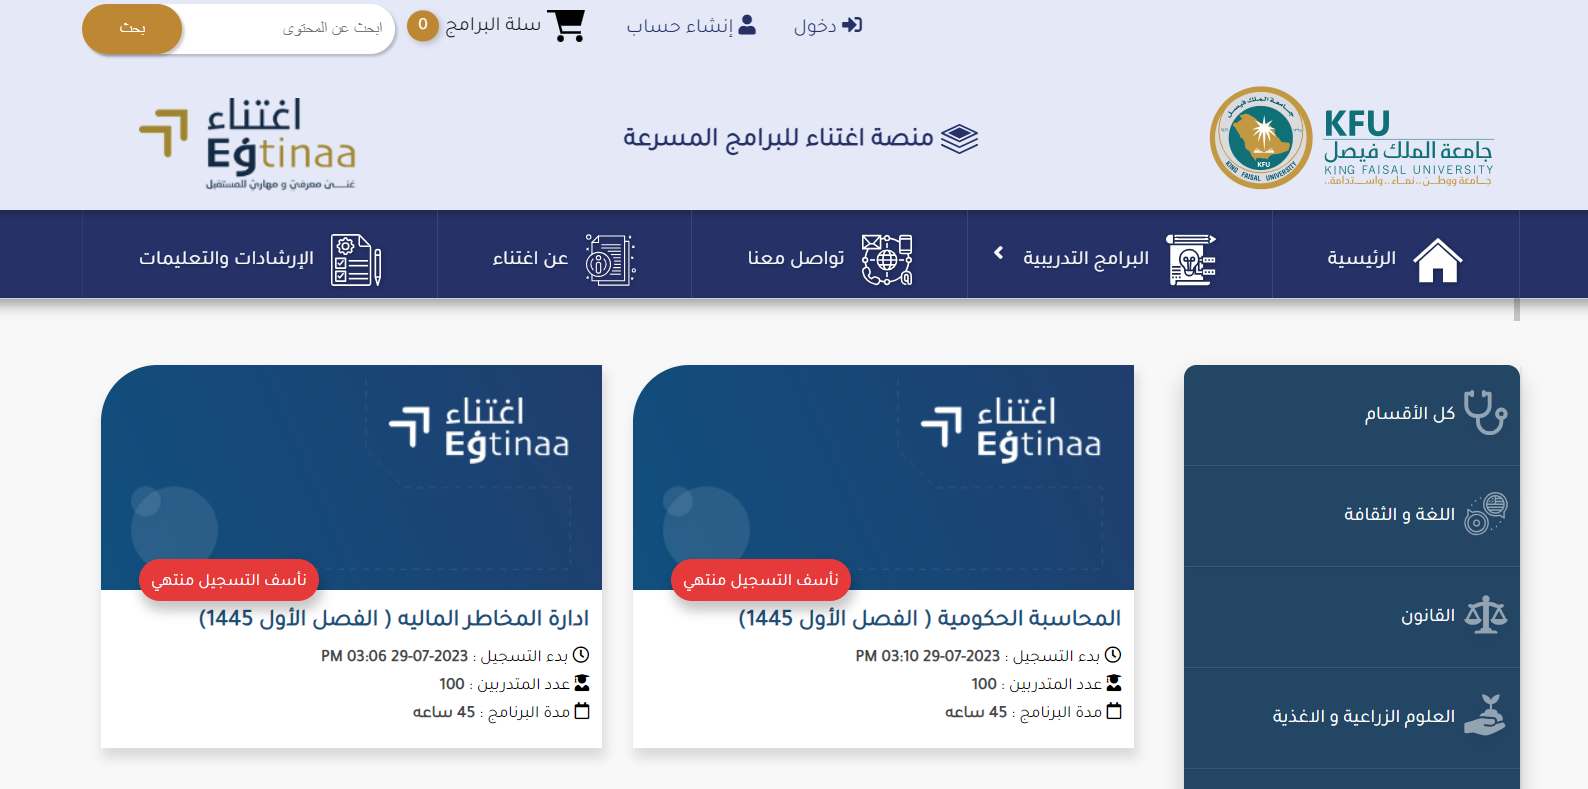The height and width of the screenshot is (789, 1588).
Task: Click the date 03:06 29-07-2023 text
Action: pyautogui.click(x=395, y=656)
